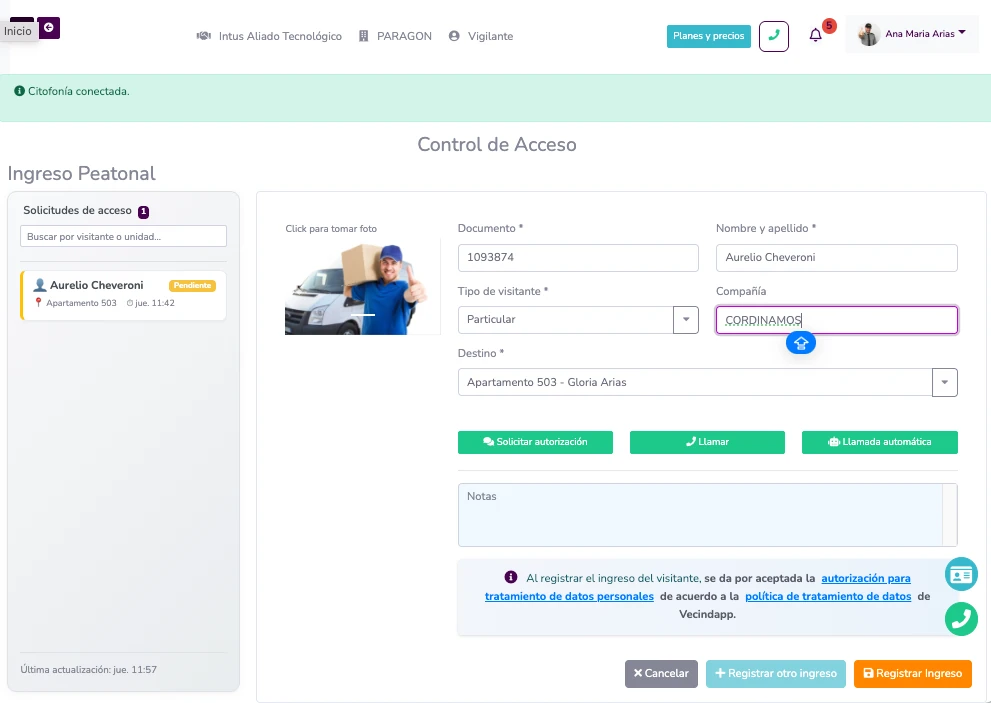The image size is (991, 703).
Task: Click the Intus Aliado Tecnológico intercom icon
Action: pos(203,36)
